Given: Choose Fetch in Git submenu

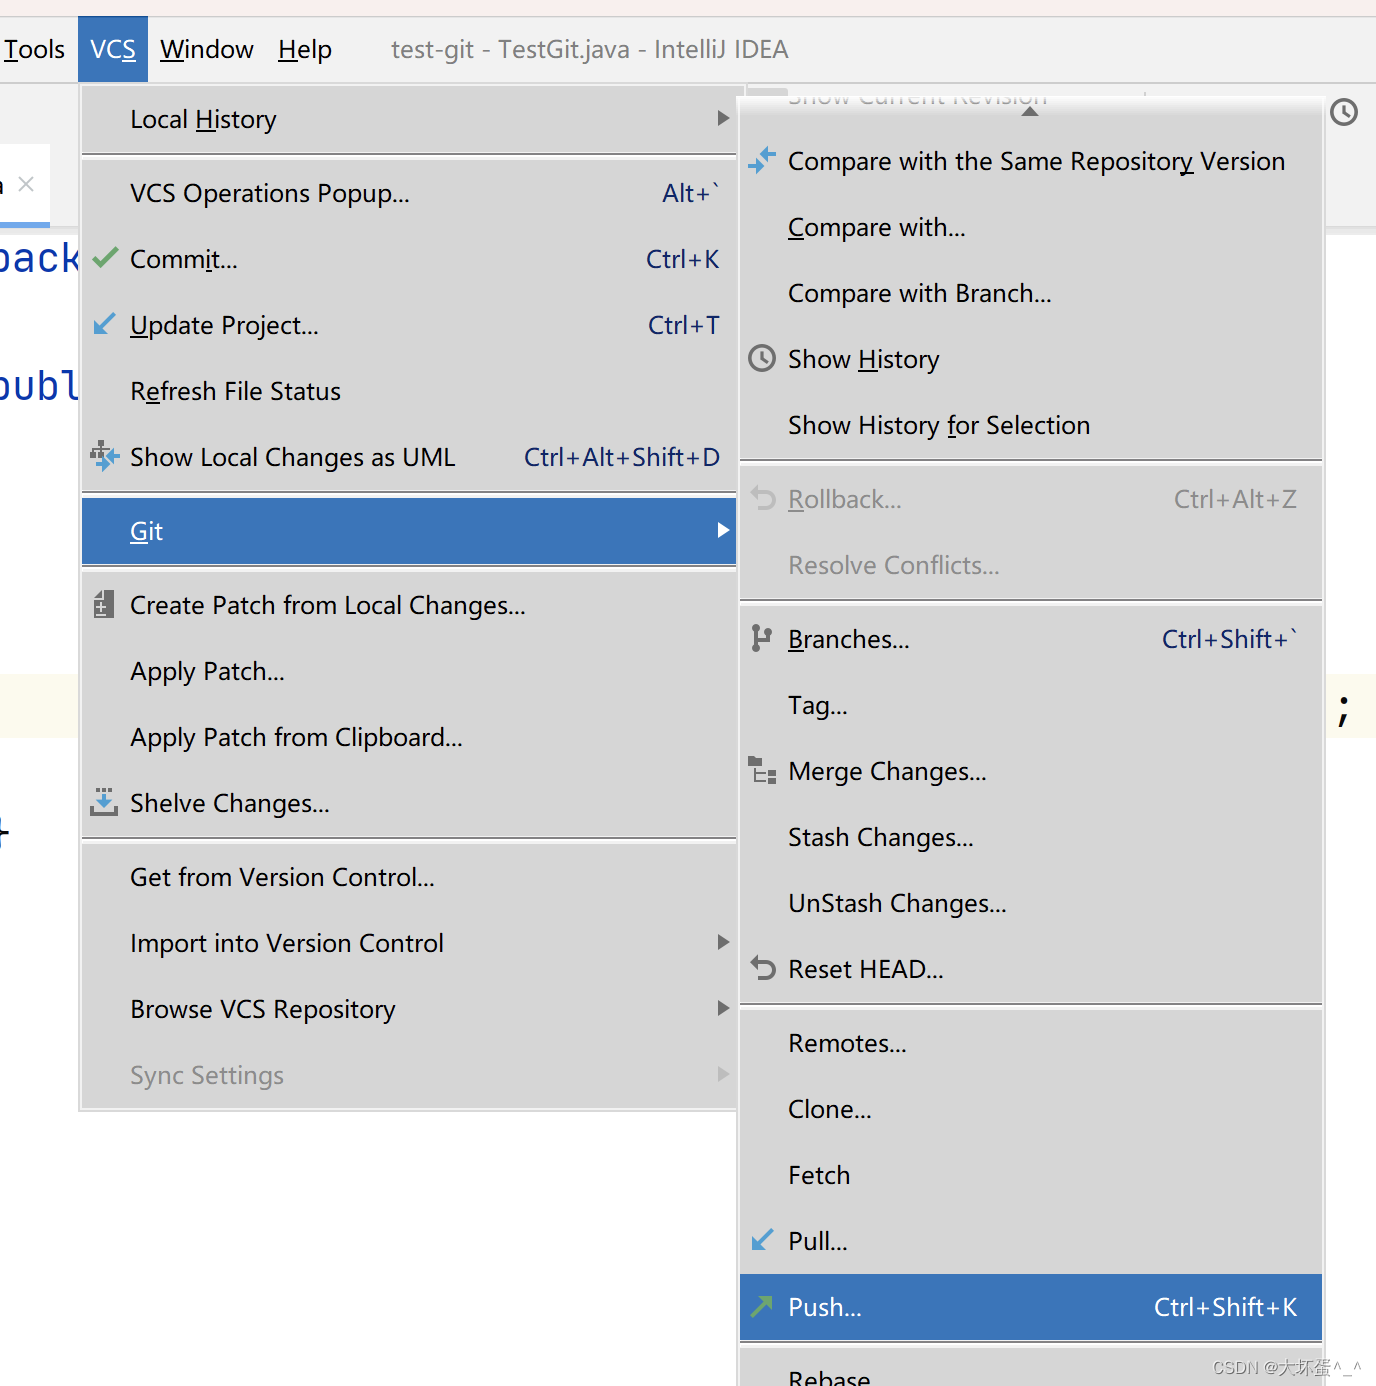Looking at the screenshot, I should [x=1031, y=1175].
